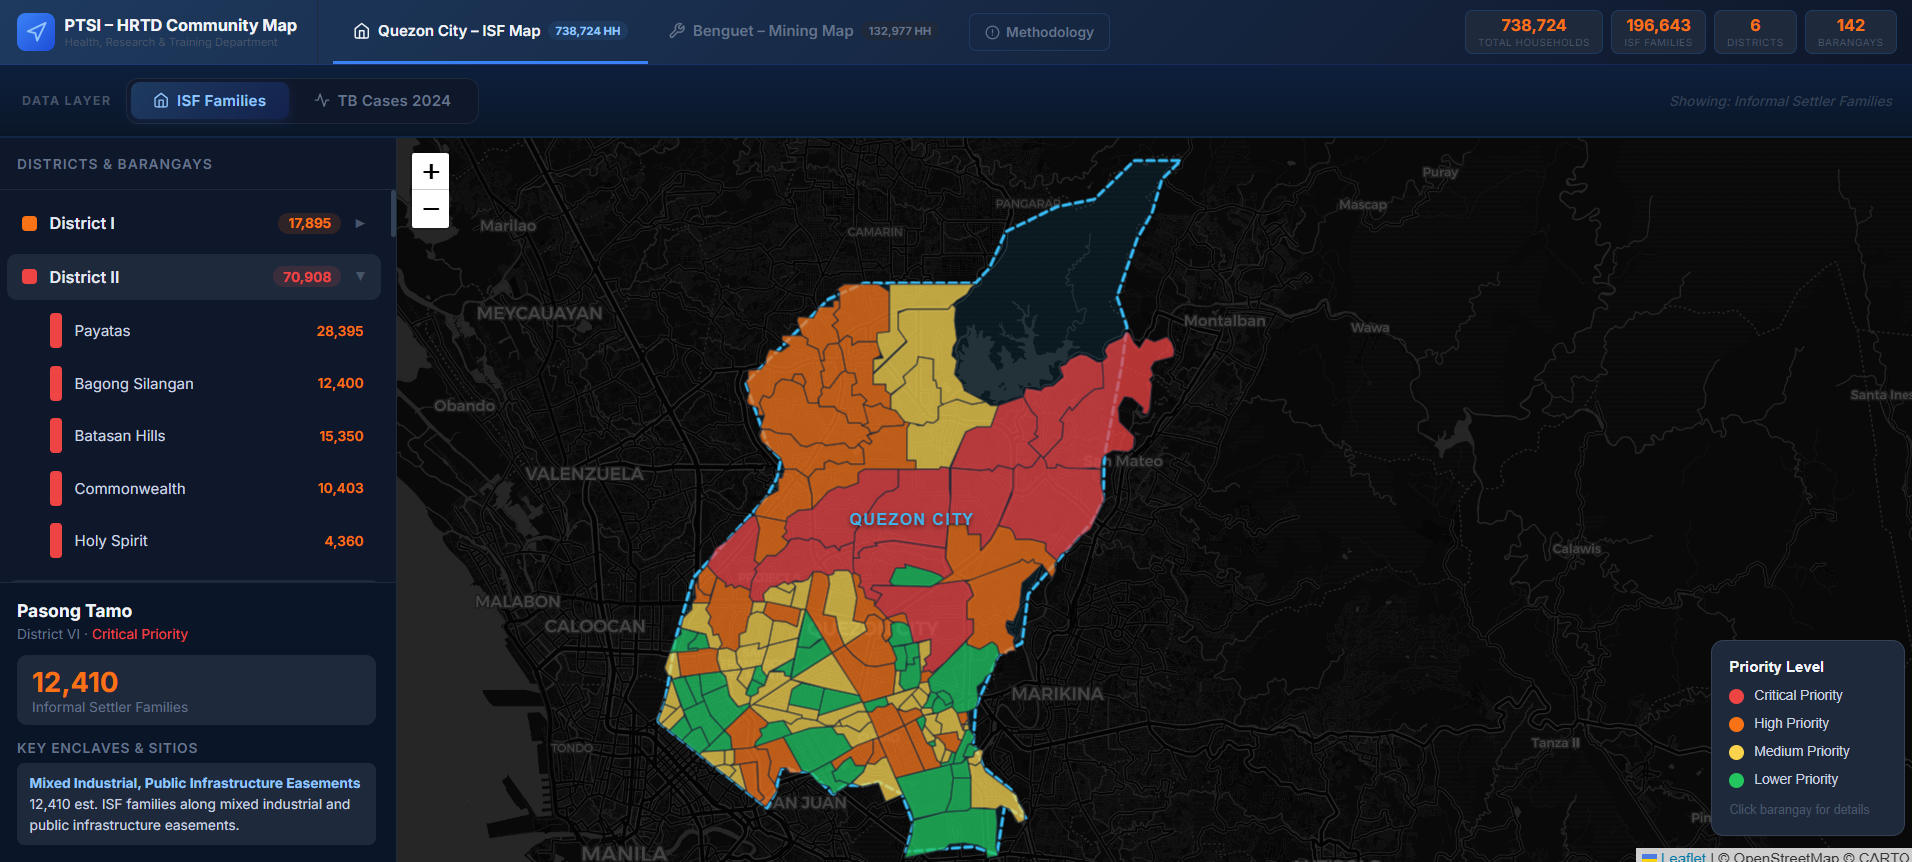This screenshot has width=1912, height=862.
Task: Collapse District II arrow
Action: pyautogui.click(x=361, y=276)
